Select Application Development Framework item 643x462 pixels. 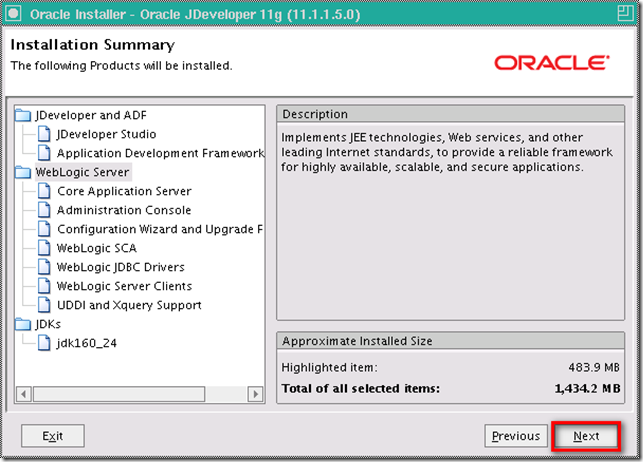coord(160,153)
